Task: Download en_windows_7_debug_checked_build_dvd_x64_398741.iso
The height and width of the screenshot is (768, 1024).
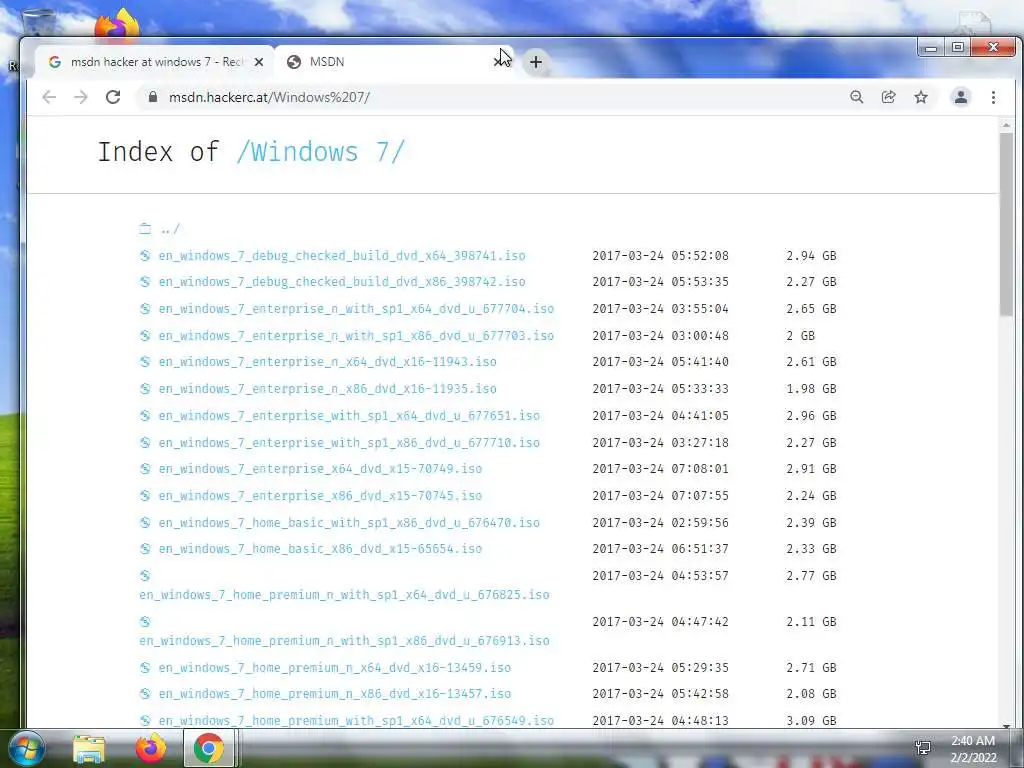Action: pos(342,256)
